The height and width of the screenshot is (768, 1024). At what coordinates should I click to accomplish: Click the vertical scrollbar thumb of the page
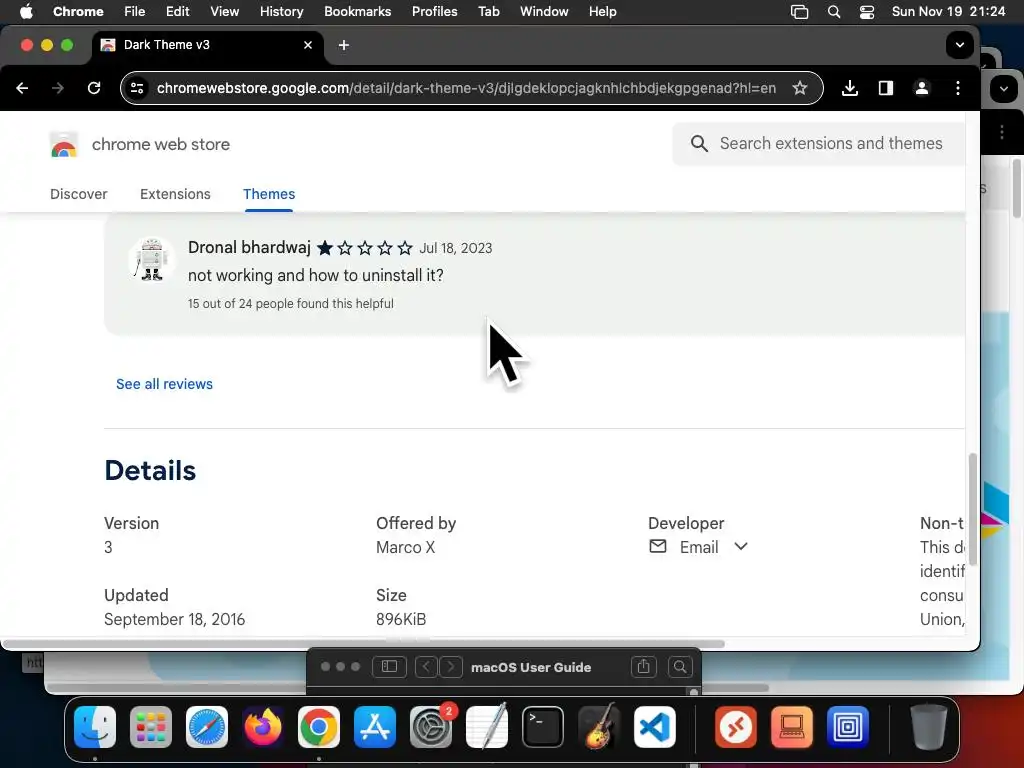pyautogui.click(x=972, y=509)
